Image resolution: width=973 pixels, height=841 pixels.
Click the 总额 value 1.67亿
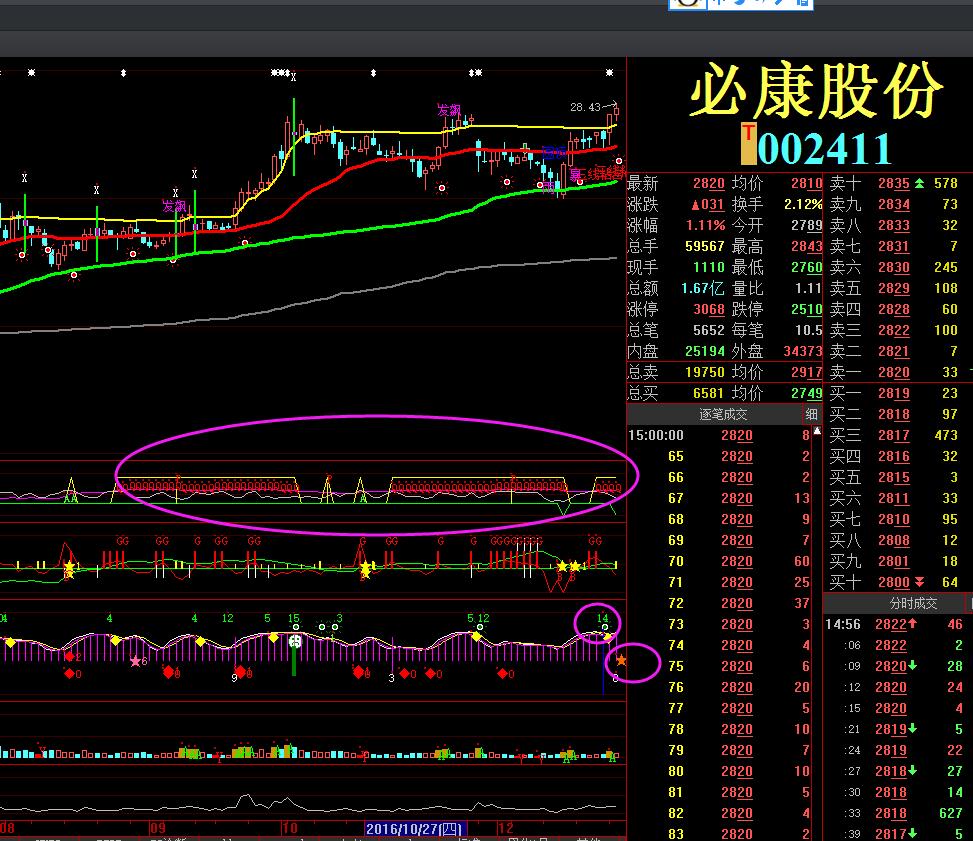[702, 289]
